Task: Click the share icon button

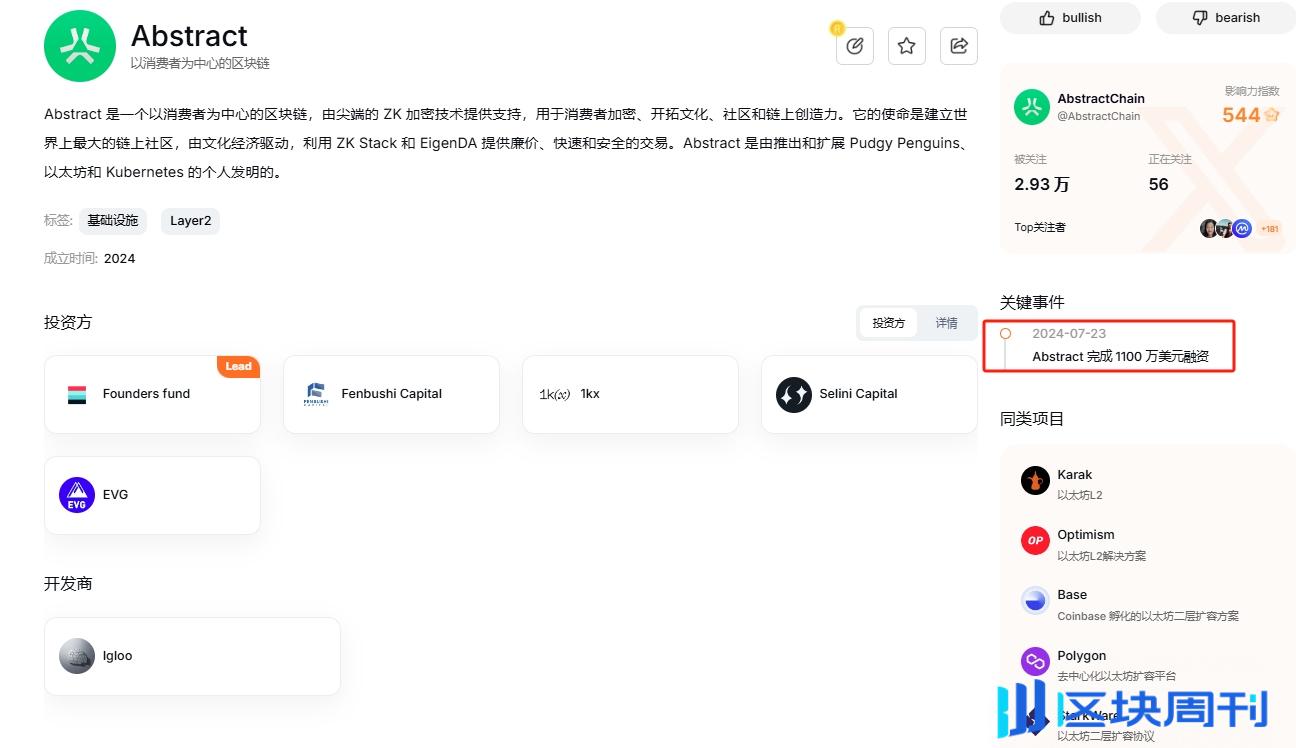Action: (959, 46)
